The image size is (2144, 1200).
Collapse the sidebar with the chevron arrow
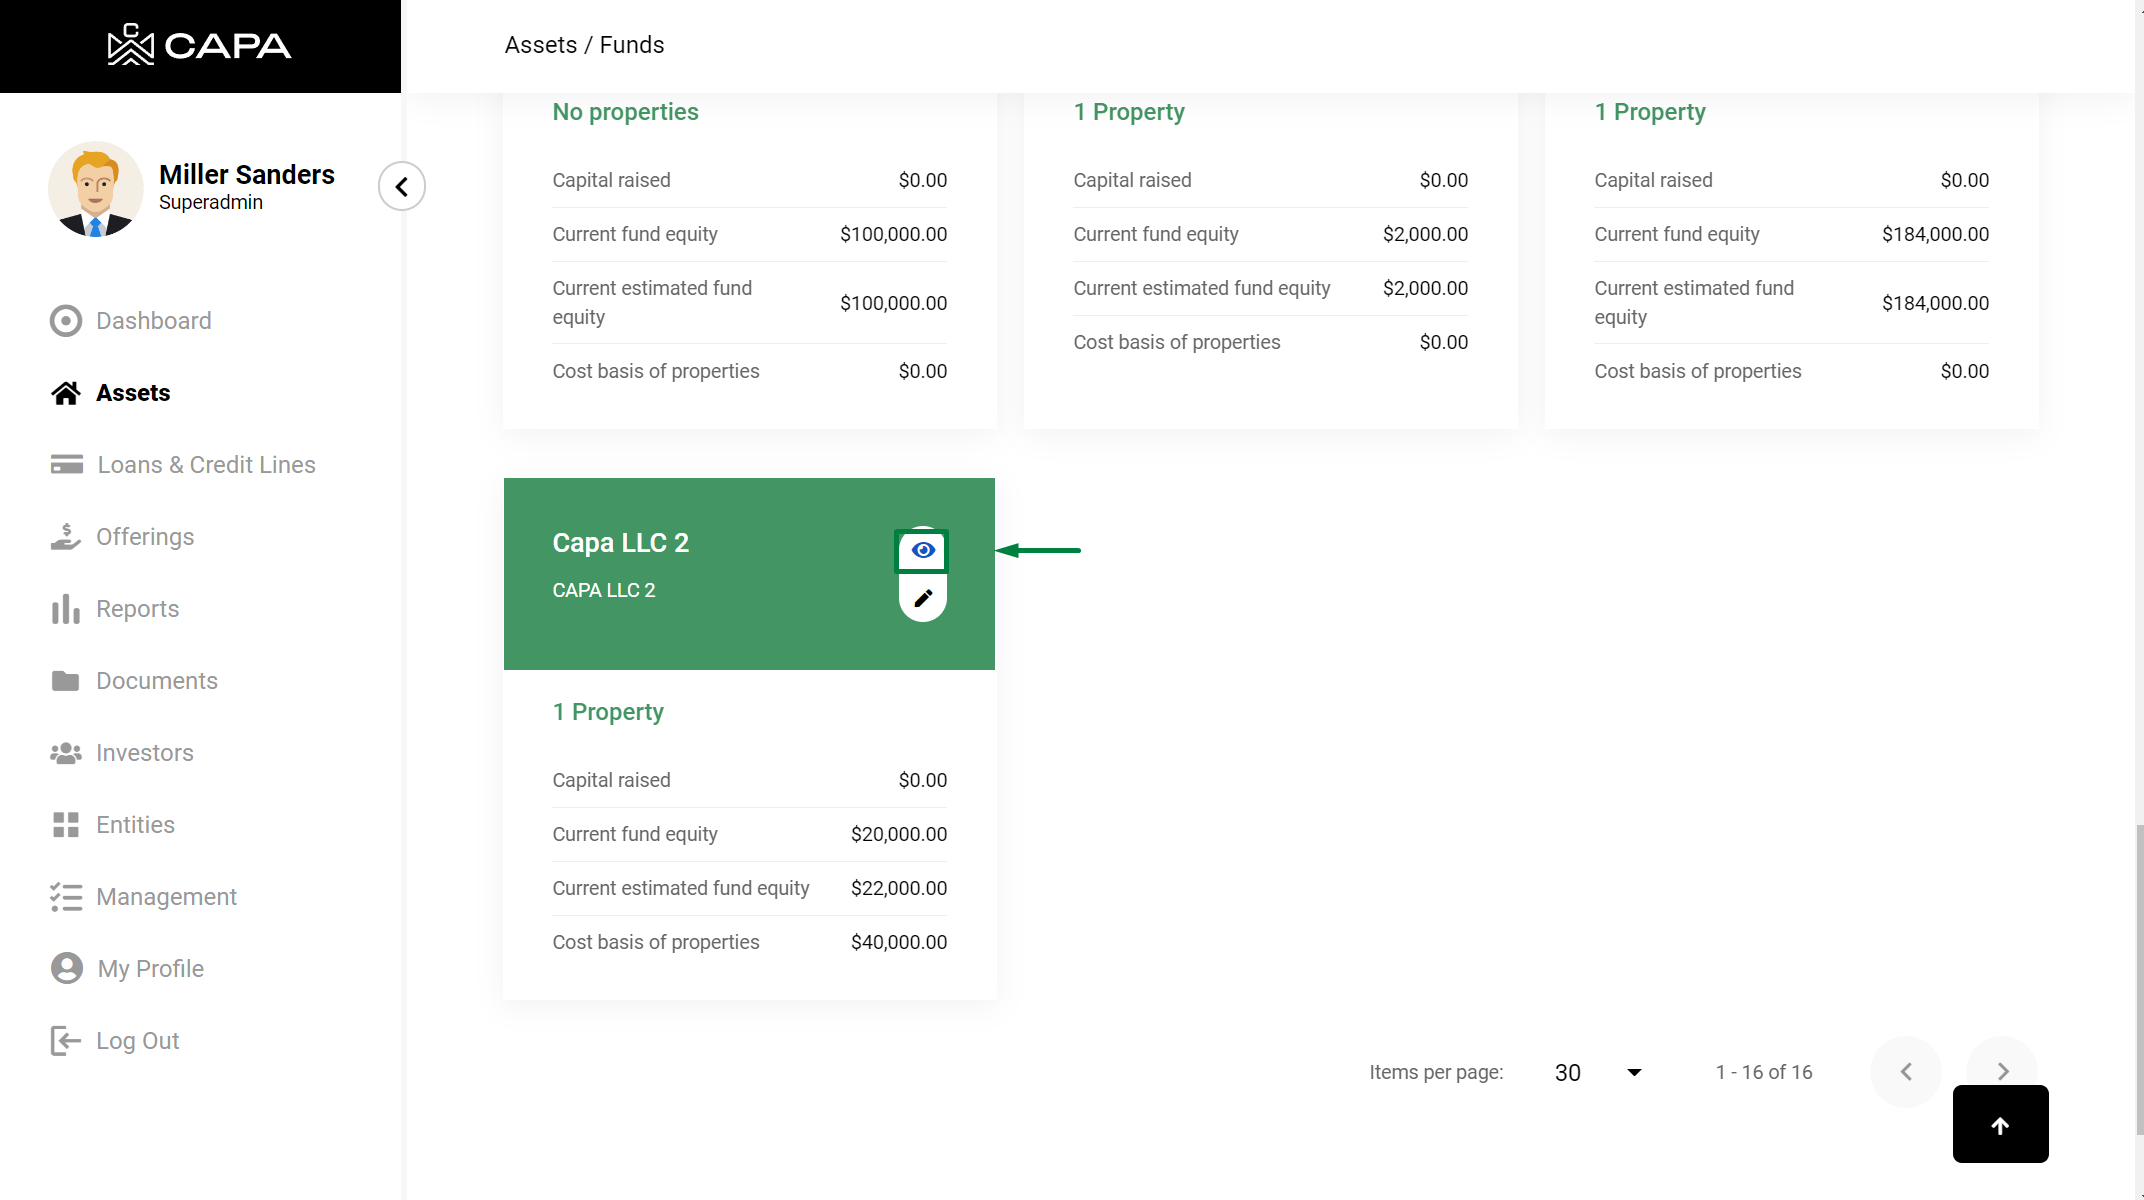(x=402, y=186)
